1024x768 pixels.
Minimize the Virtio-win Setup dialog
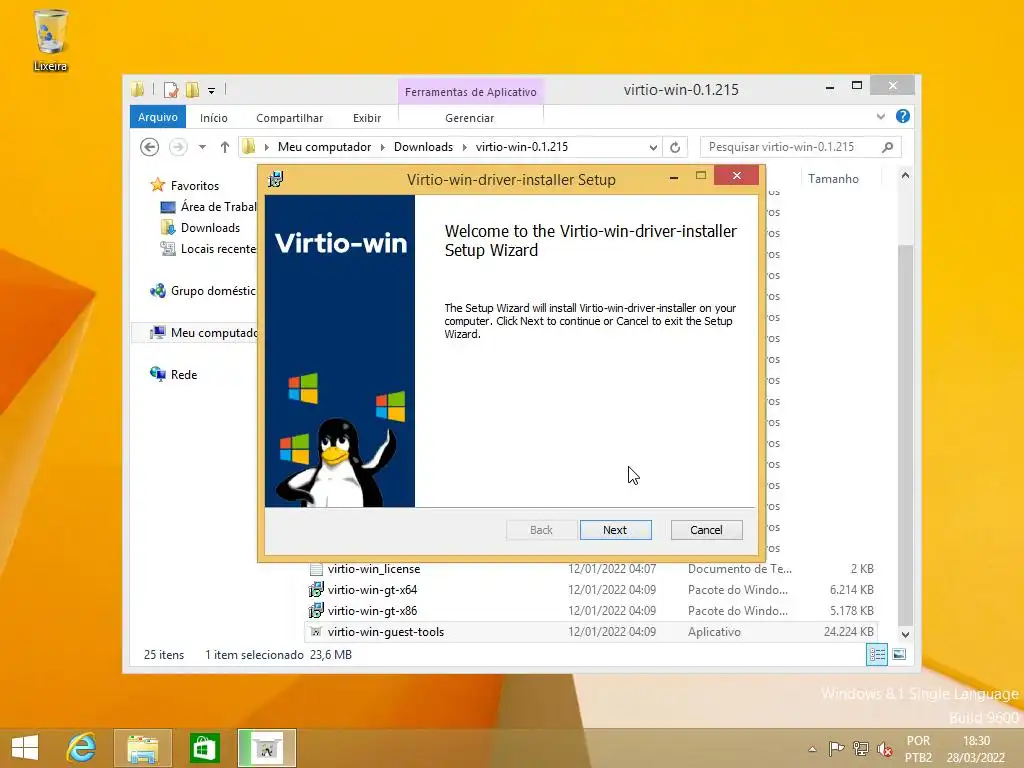coord(673,177)
